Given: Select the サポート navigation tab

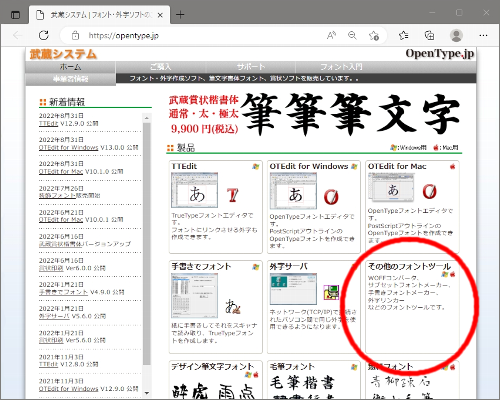Looking at the screenshot, I should coord(251,67).
